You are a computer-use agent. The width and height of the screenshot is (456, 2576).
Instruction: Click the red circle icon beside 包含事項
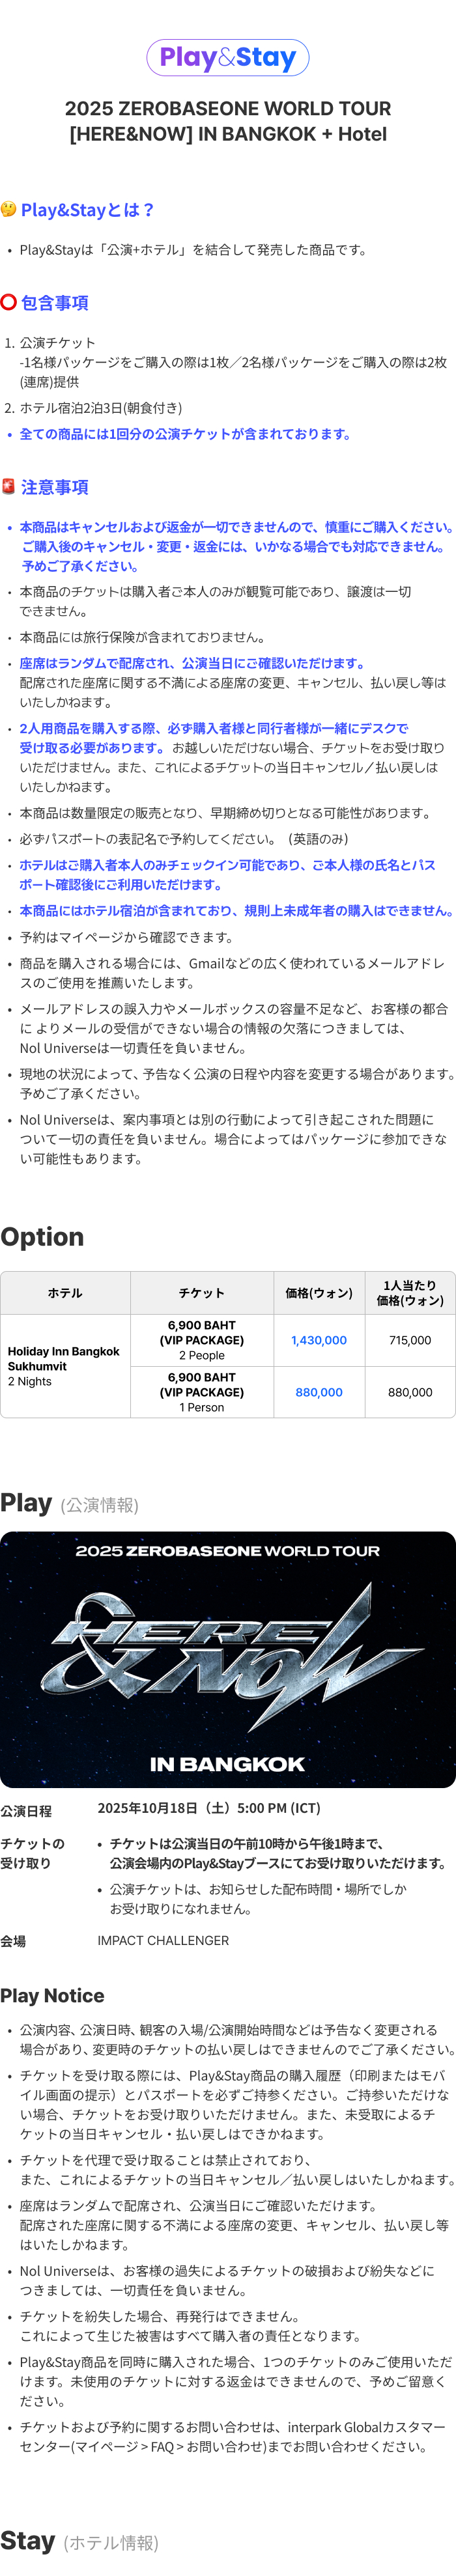9,302
